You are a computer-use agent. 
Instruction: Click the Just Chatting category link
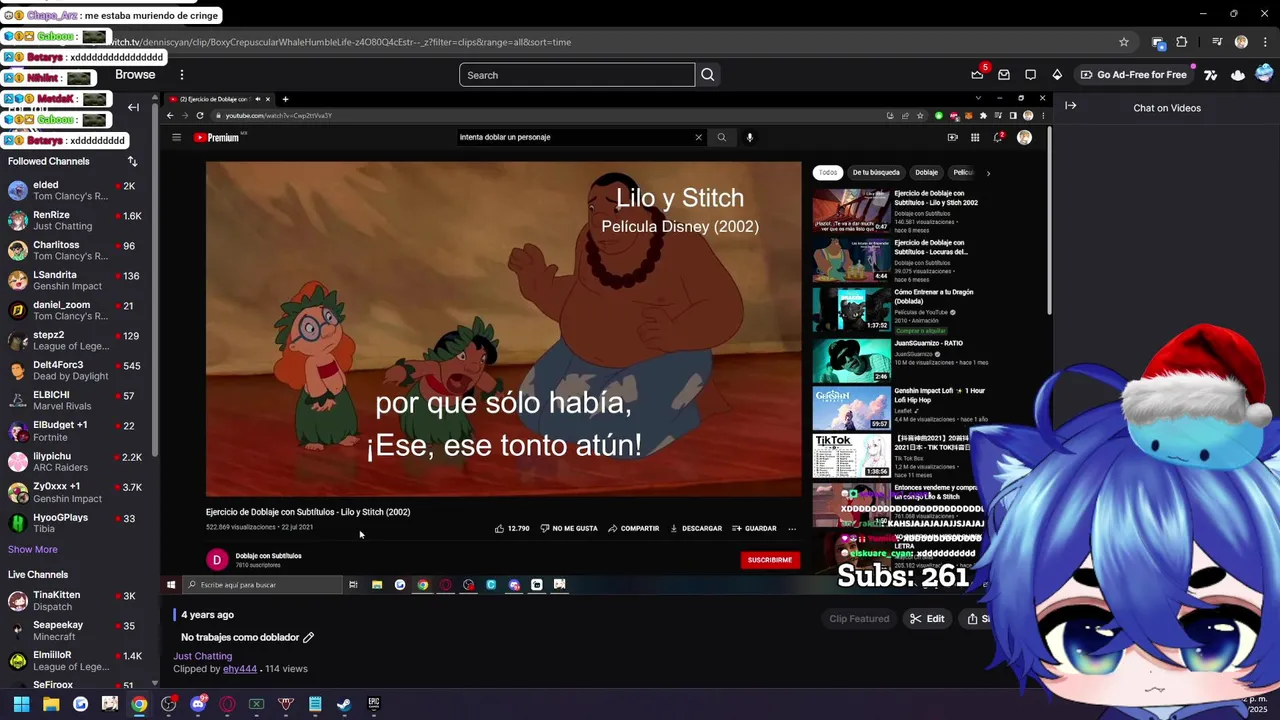pyautogui.click(x=202, y=656)
